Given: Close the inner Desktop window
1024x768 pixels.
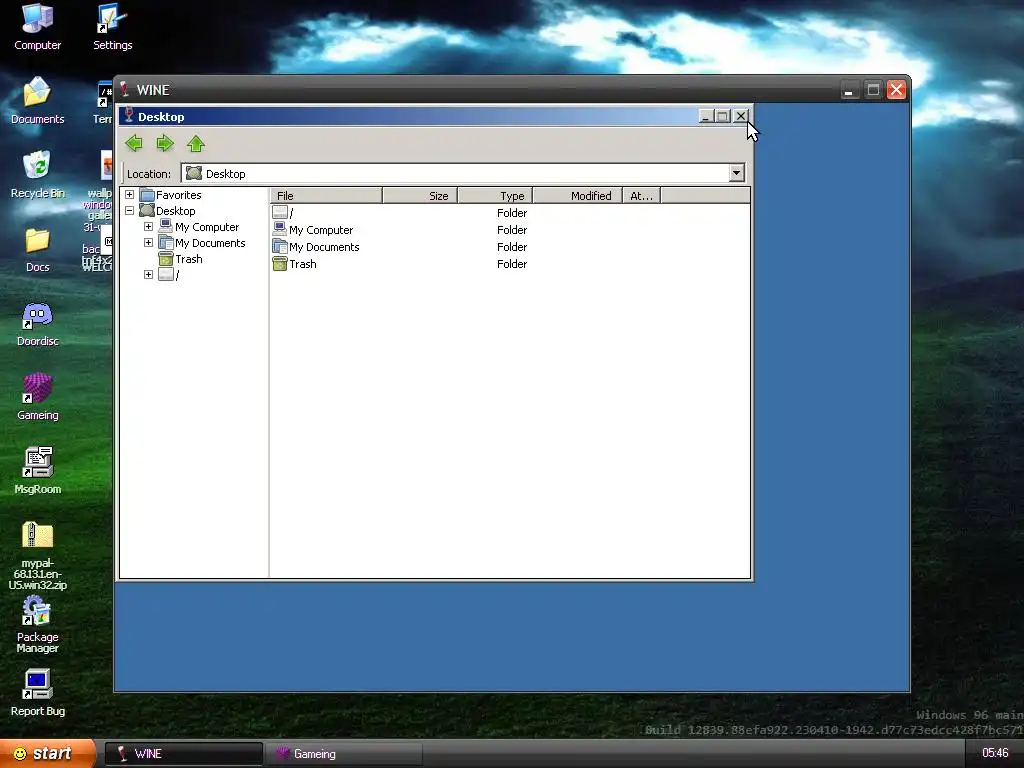Looking at the screenshot, I should [740, 116].
